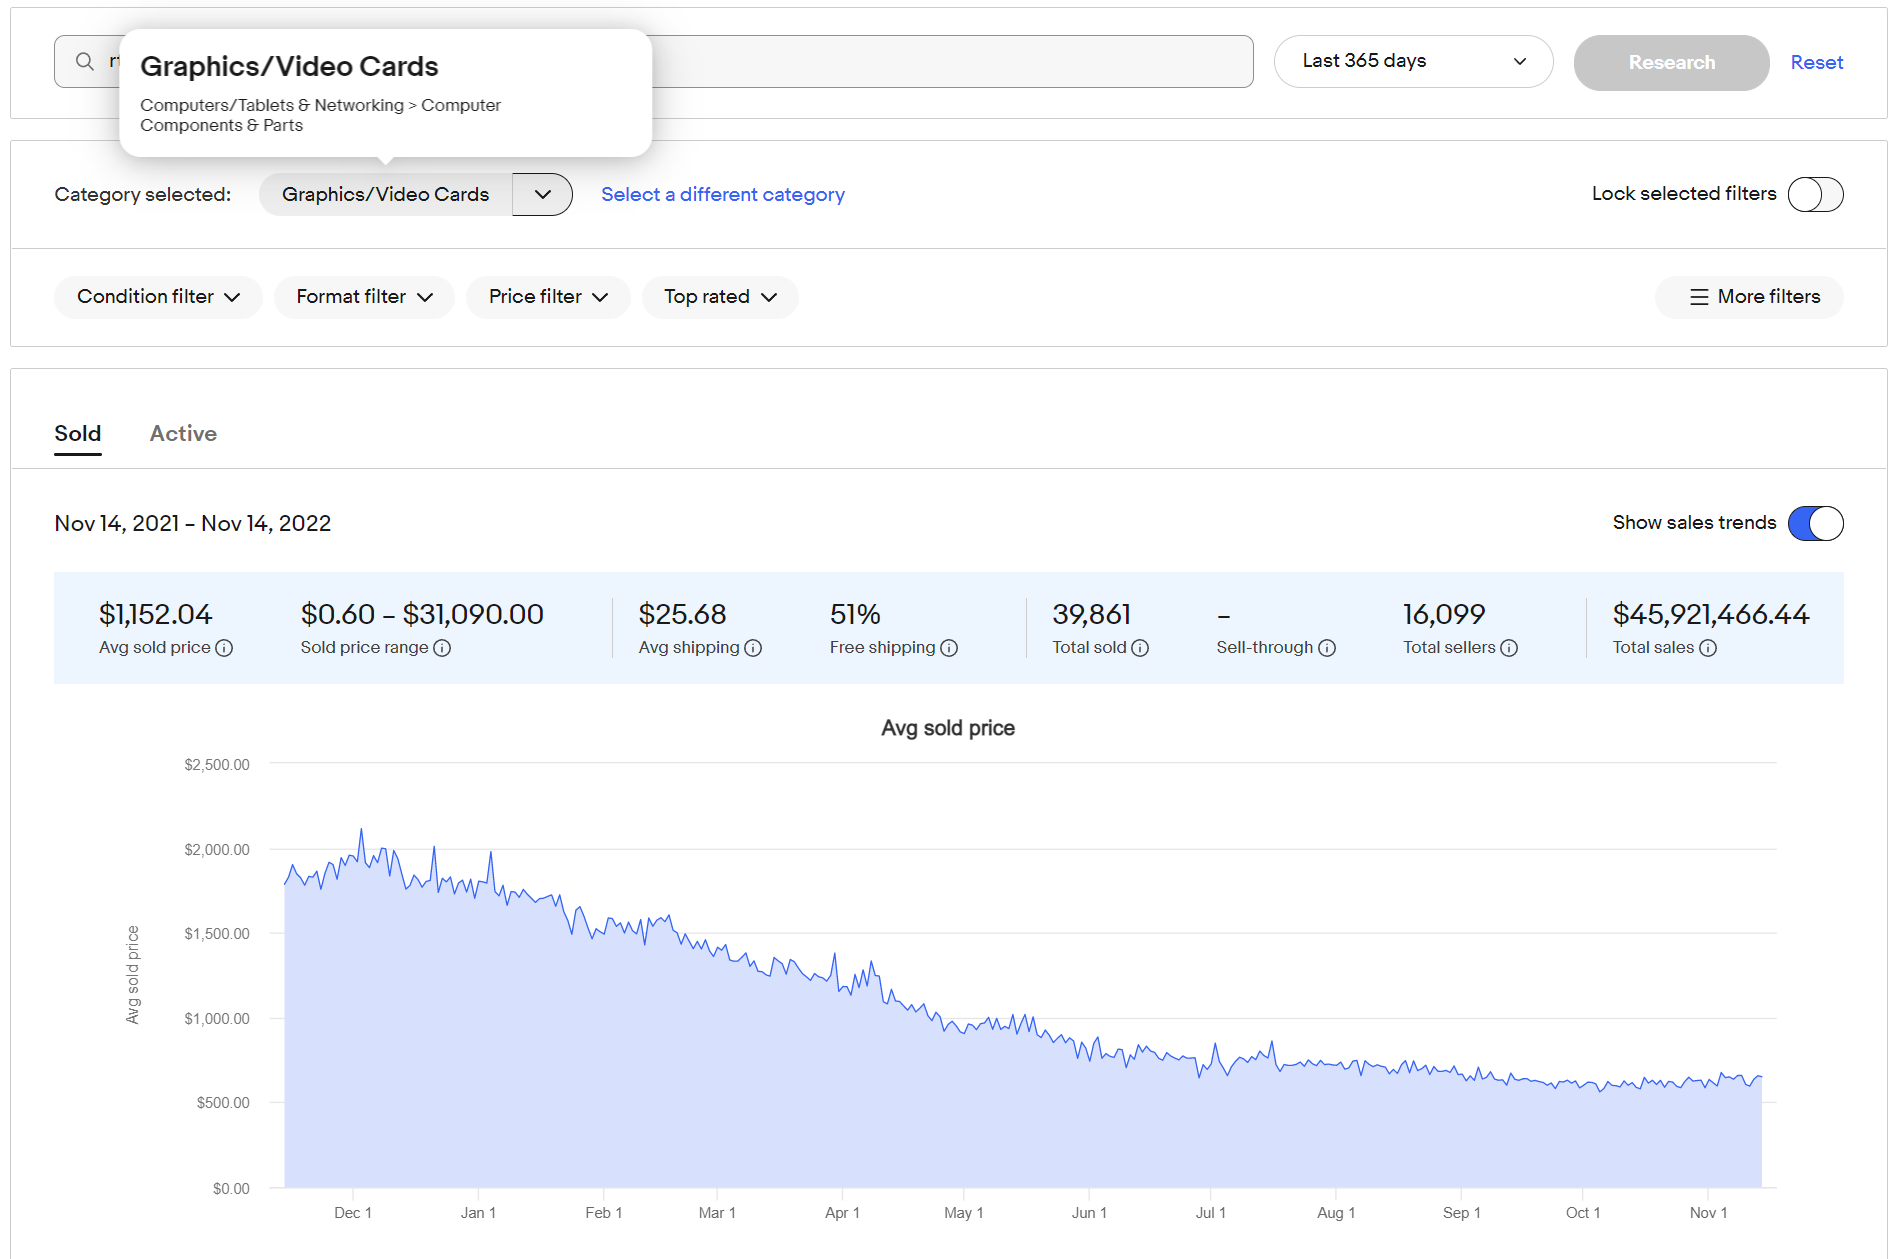Switch to the Active tab
Viewport: 1893px width, 1259px height.
[x=183, y=434]
